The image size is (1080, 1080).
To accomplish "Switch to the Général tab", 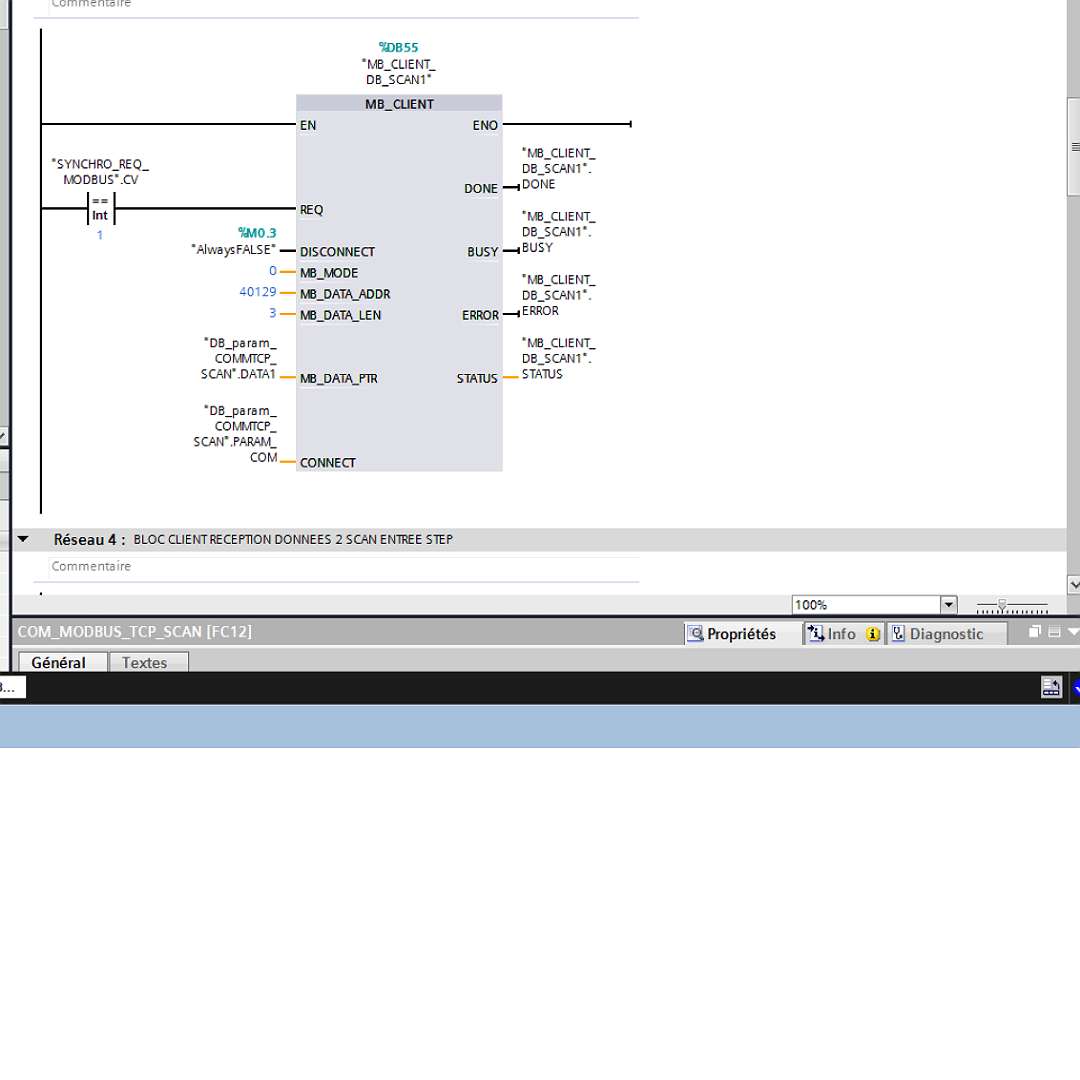I will pos(58,662).
